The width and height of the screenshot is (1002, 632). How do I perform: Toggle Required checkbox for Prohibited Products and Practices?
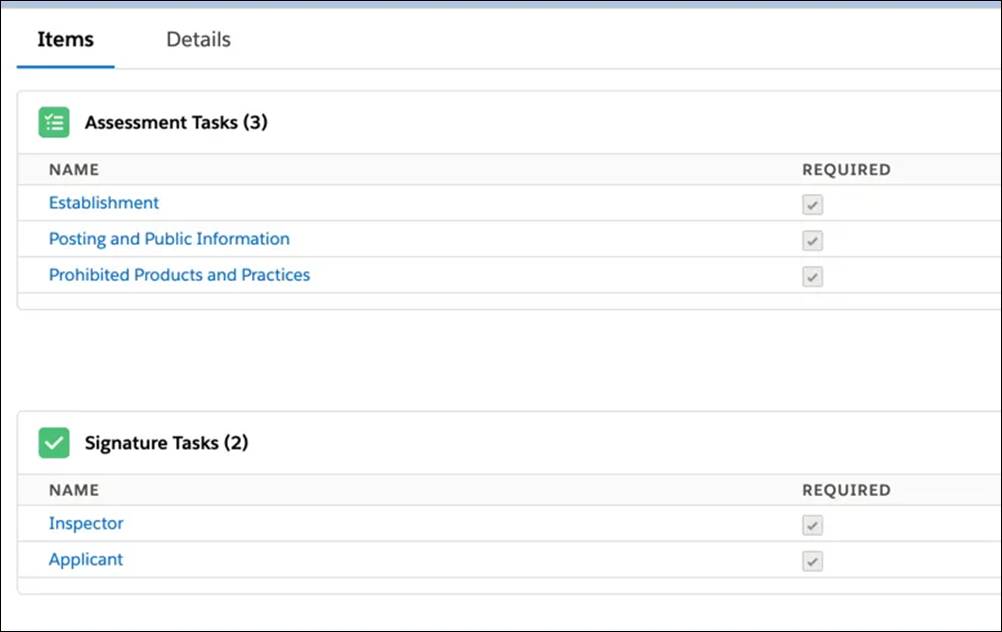tap(813, 277)
